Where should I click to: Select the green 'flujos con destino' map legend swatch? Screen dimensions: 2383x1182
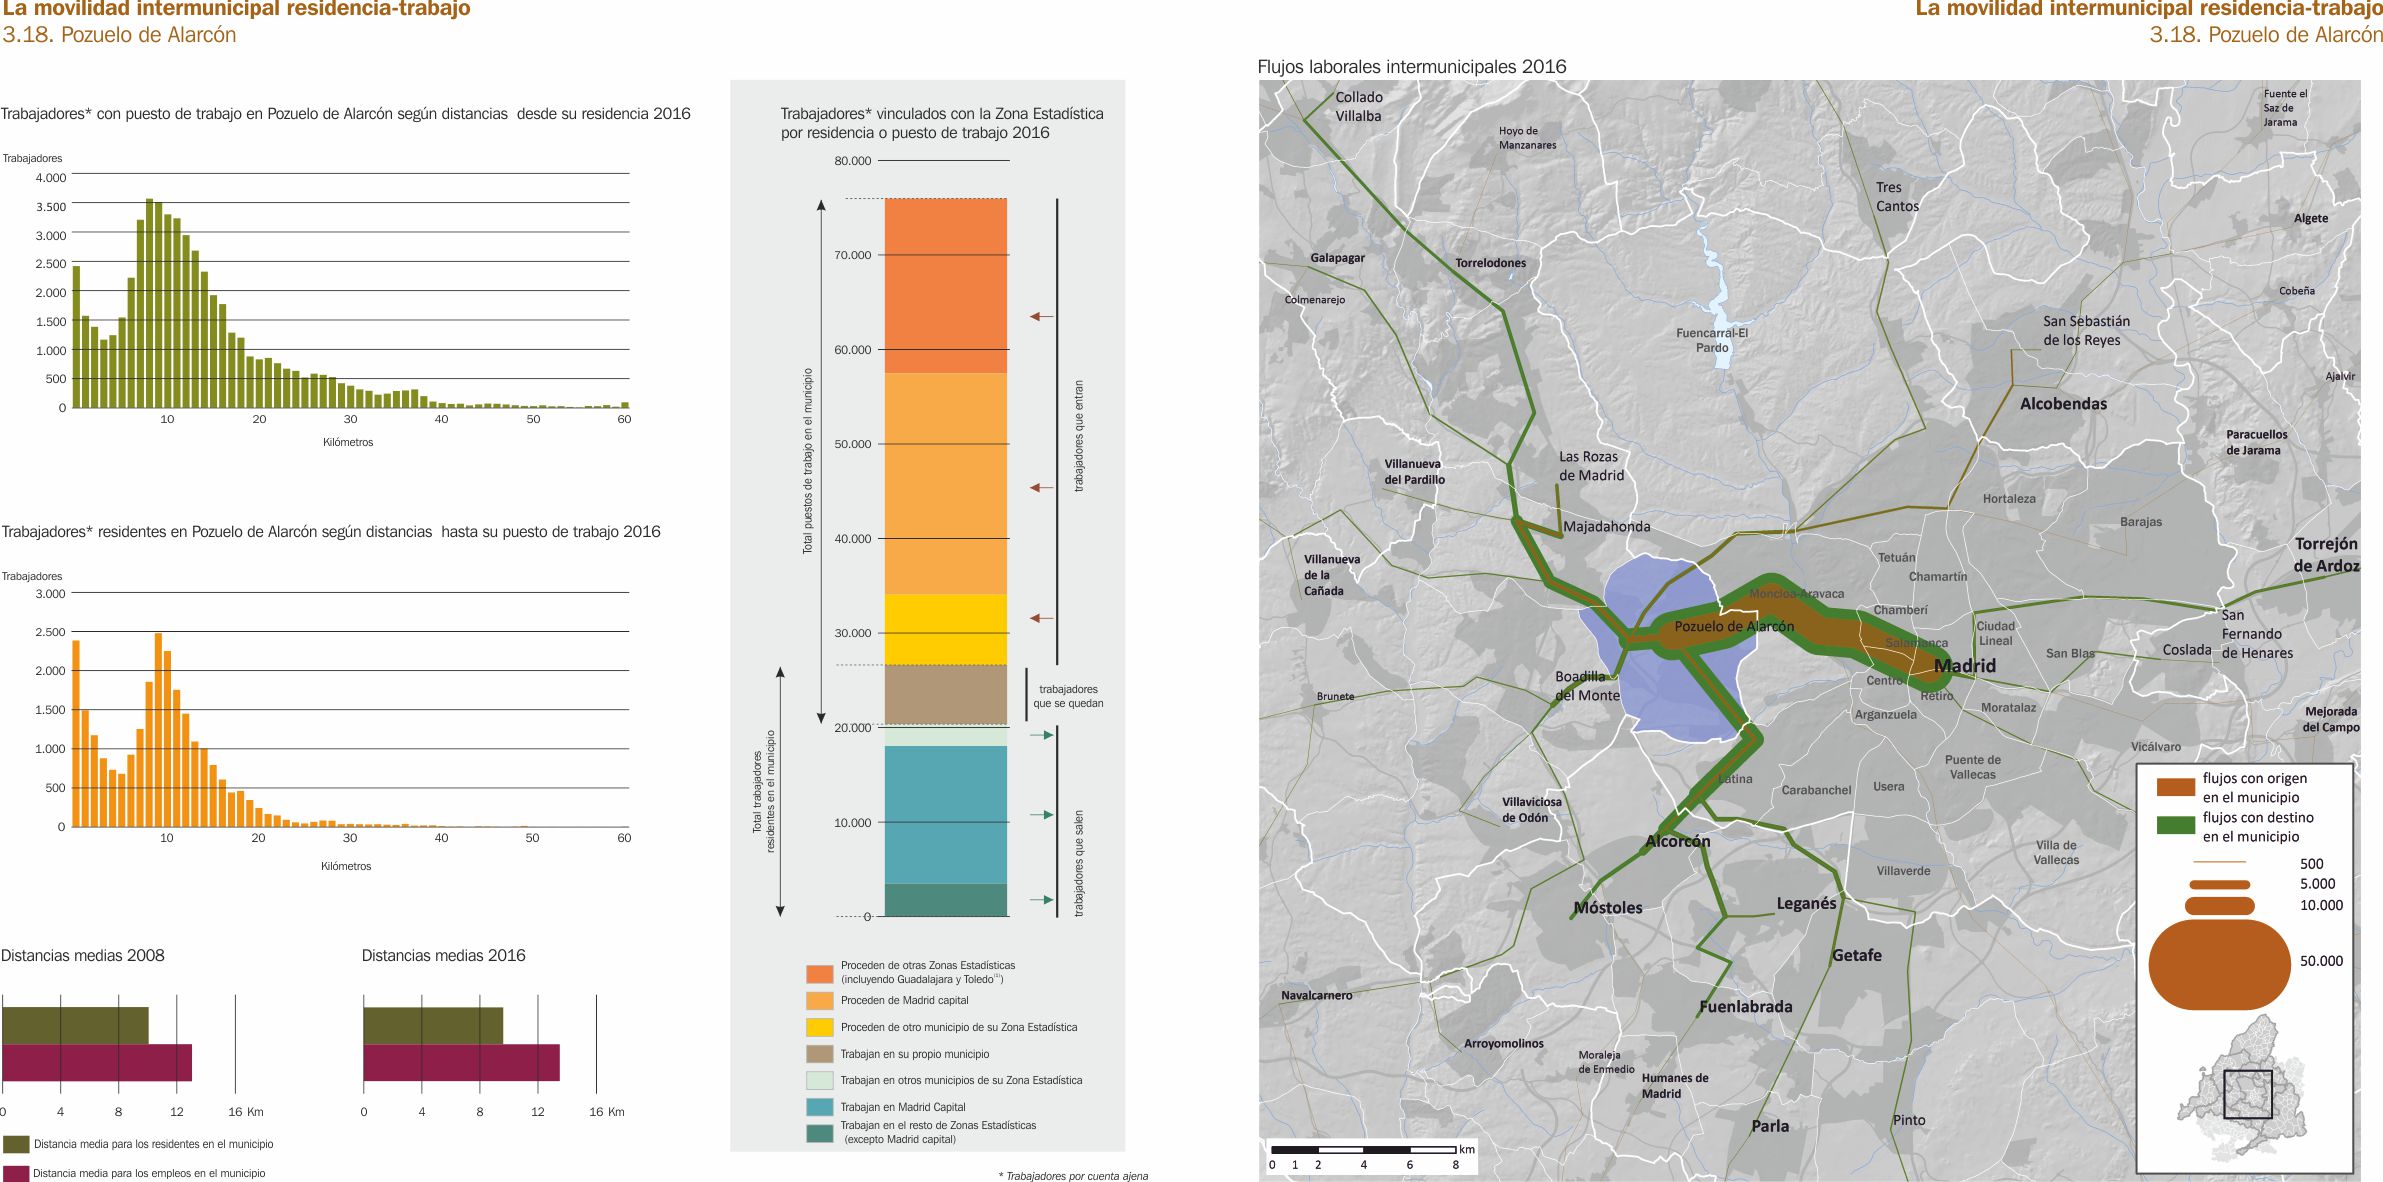tap(2176, 826)
